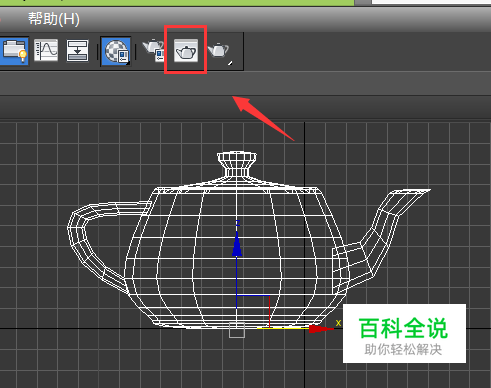The image size is (491, 388).
Task: Open the Material Editor
Action: click(116, 51)
